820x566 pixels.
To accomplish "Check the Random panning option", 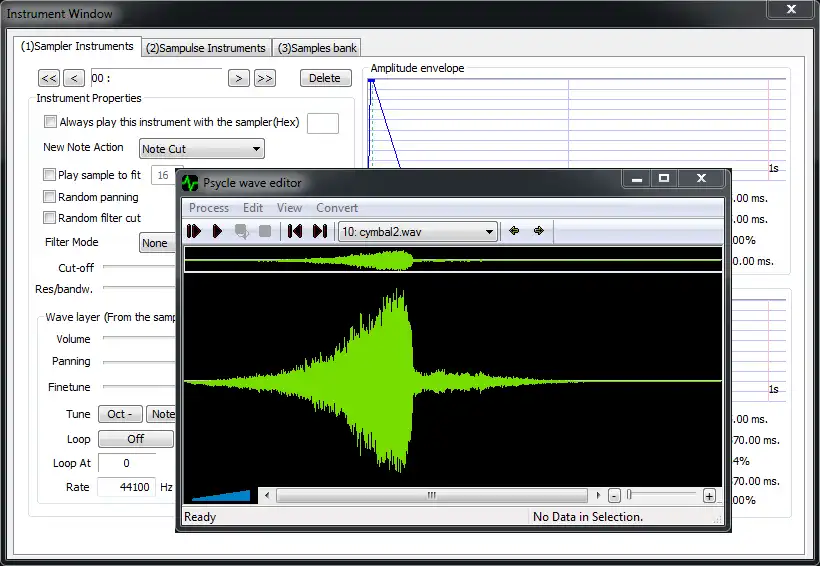I will [x=51, y=197].
